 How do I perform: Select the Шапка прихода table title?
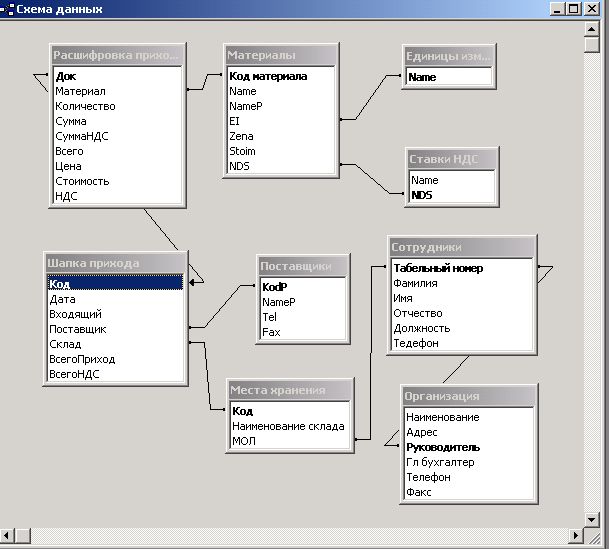click(115, 263)
